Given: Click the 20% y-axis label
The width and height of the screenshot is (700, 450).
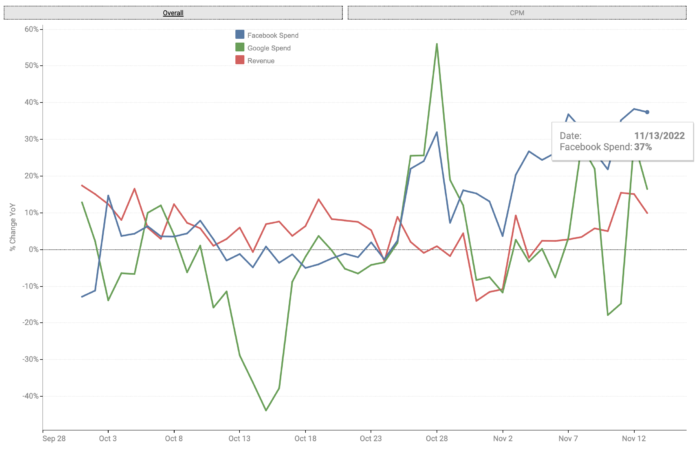Looking at the screenshot, I should (x=31, y=176).
